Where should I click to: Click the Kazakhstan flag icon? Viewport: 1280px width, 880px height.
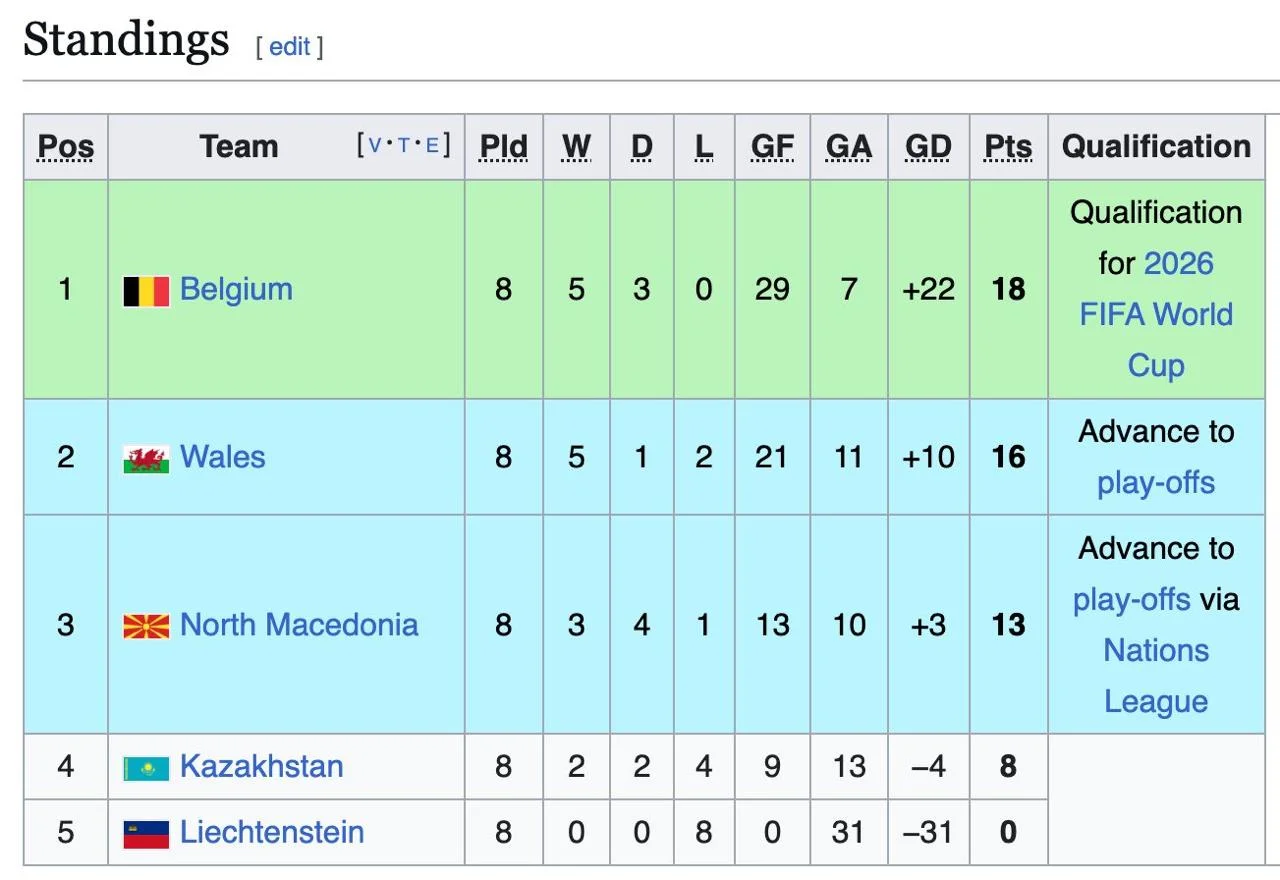tap(146, 768)
